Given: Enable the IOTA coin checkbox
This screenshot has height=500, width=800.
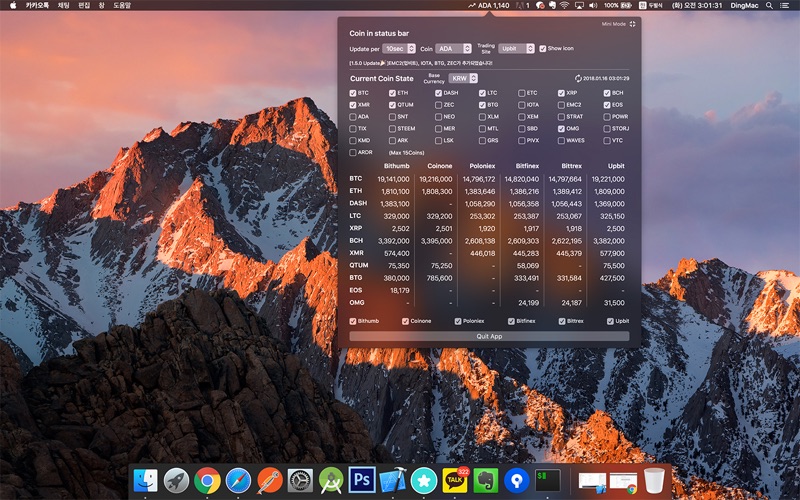Looking at the screenshot, I should [x=521, y=105].
